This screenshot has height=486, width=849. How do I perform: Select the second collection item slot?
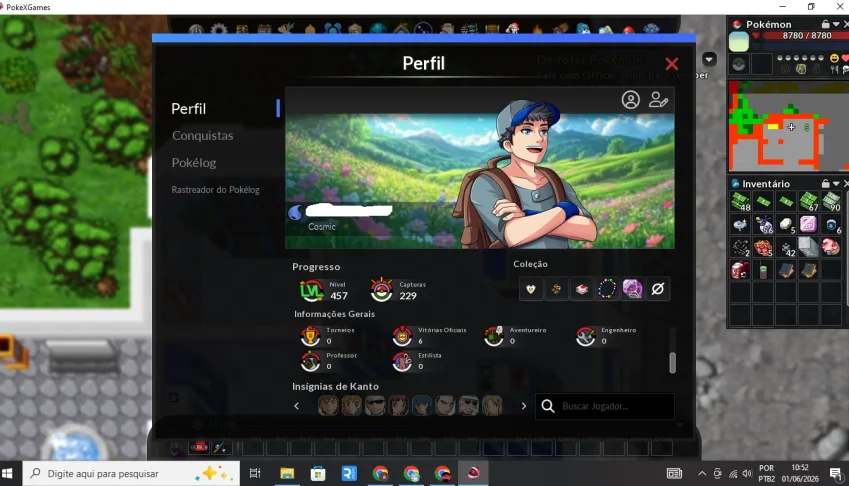(556, 289)
